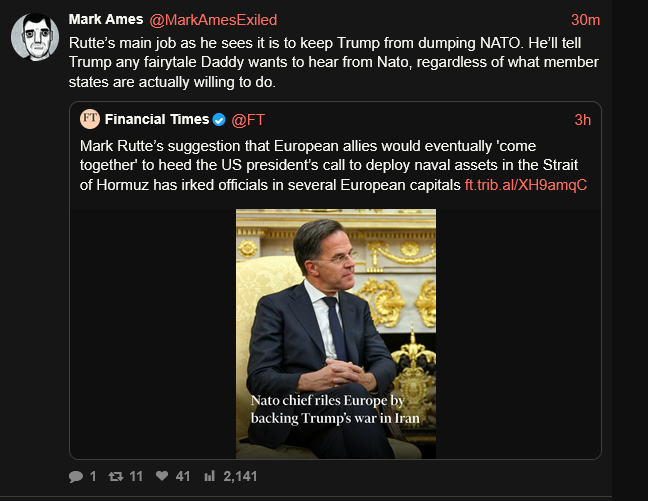
Task: Click the reply speech bubble icon
Action: 76,477
